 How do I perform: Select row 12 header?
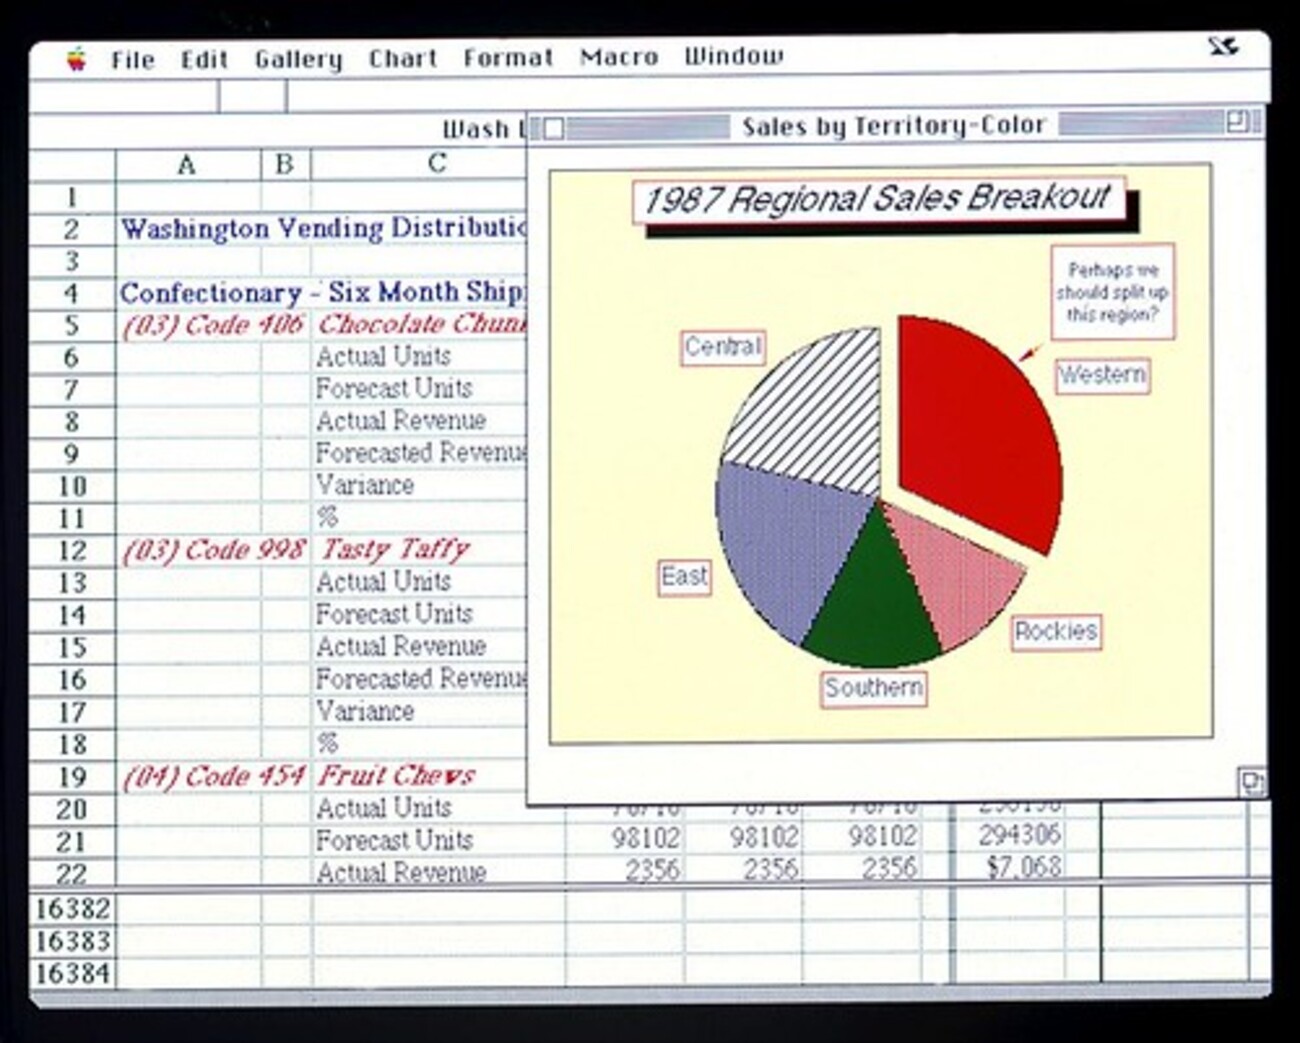[x=72, y=551]
